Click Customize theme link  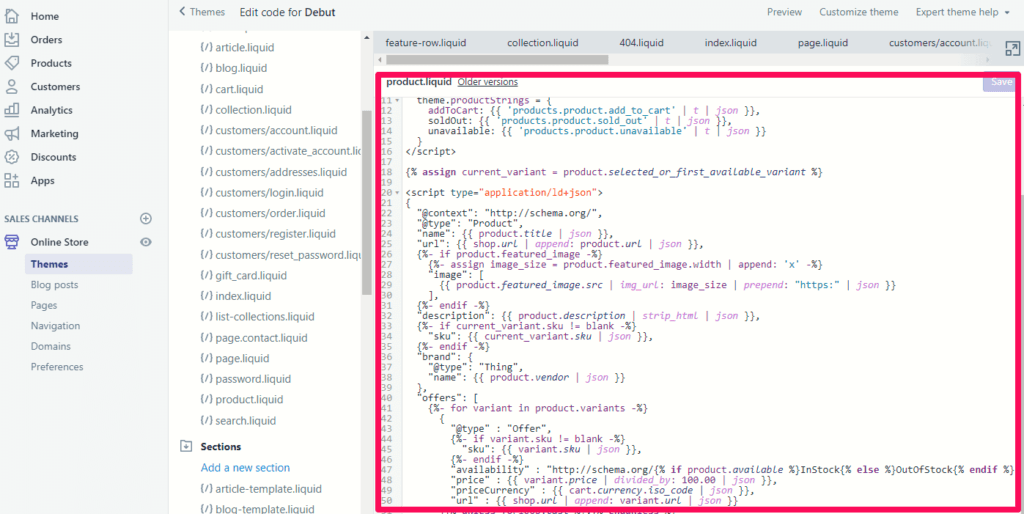pos(859,12)
